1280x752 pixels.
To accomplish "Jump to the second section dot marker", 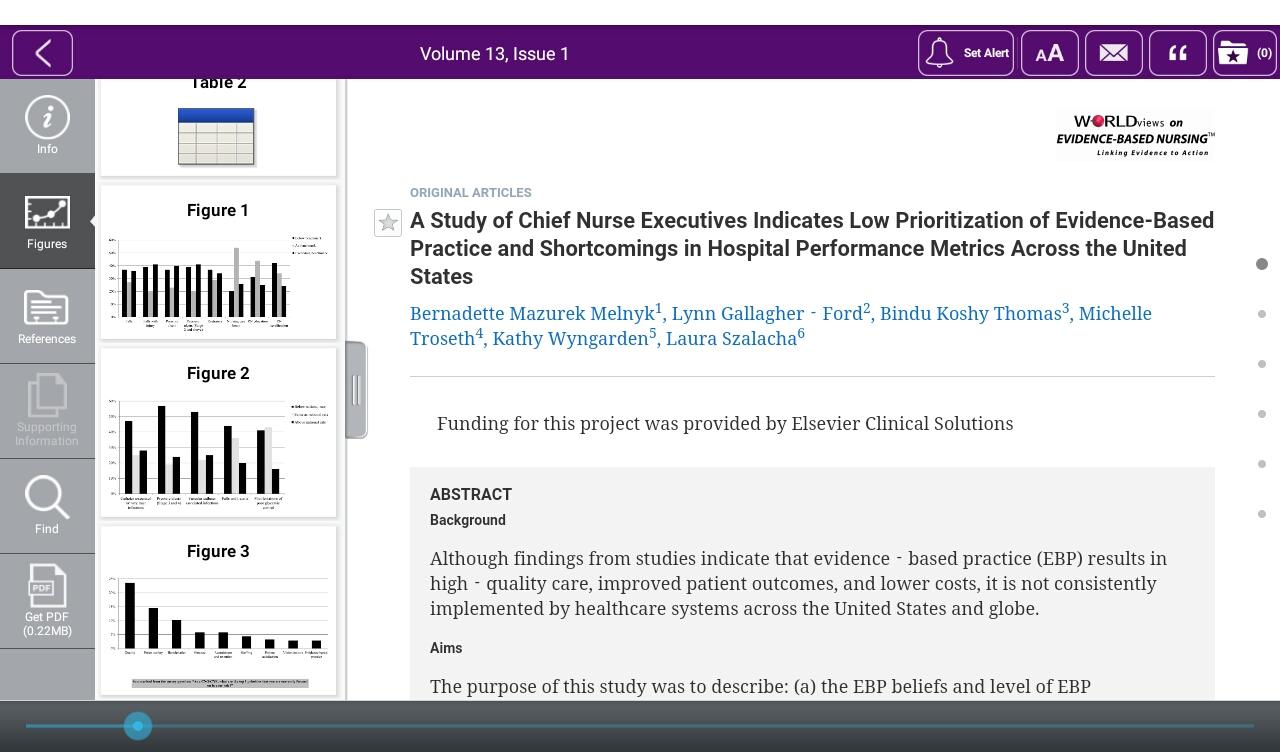I will click(1262, 314).
